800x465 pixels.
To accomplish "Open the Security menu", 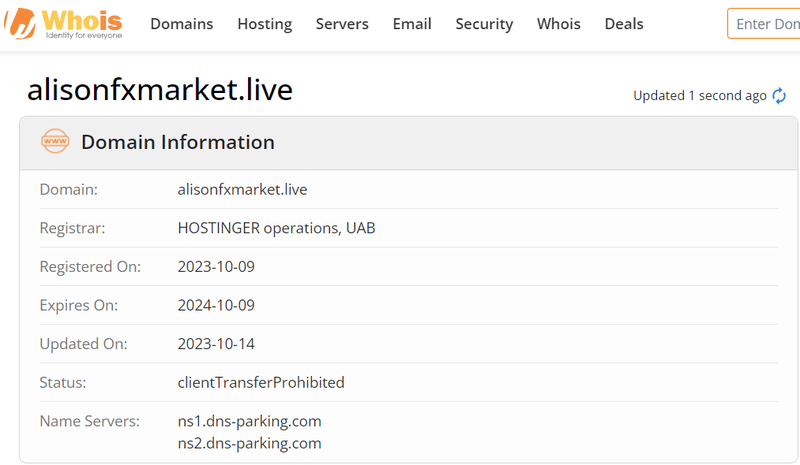I will point(484,24).
